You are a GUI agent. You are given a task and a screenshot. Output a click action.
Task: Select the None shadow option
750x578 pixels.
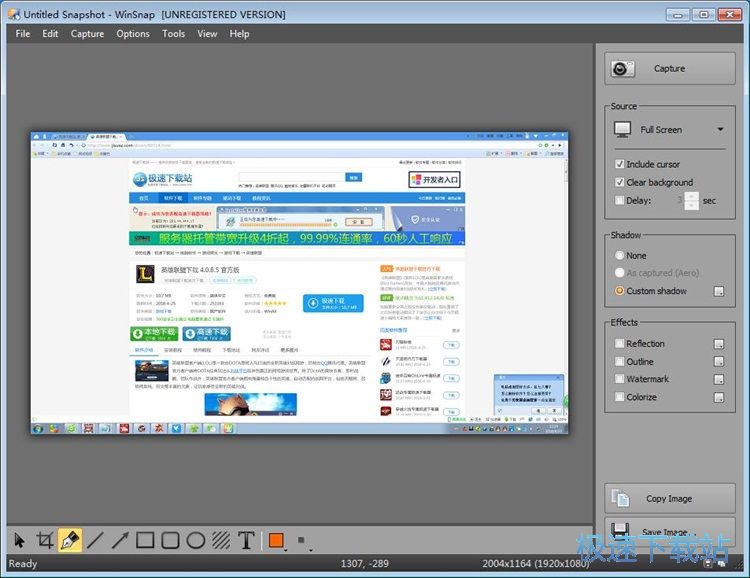[x=619, y=256]
